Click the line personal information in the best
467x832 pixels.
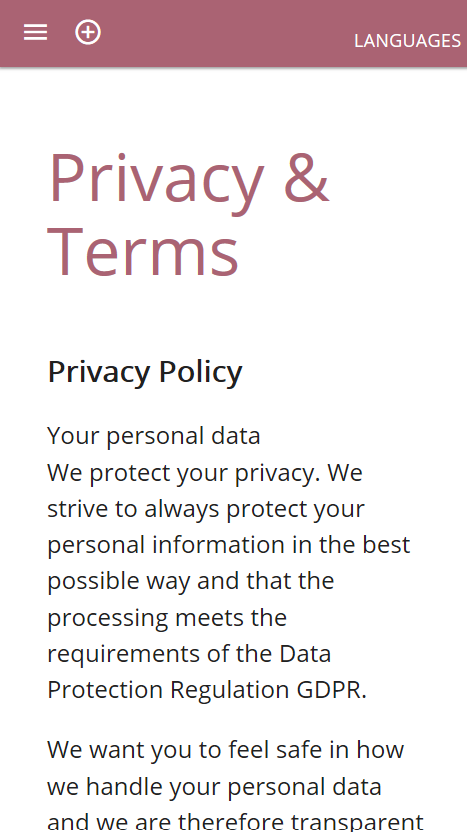(x=229, y=545)
